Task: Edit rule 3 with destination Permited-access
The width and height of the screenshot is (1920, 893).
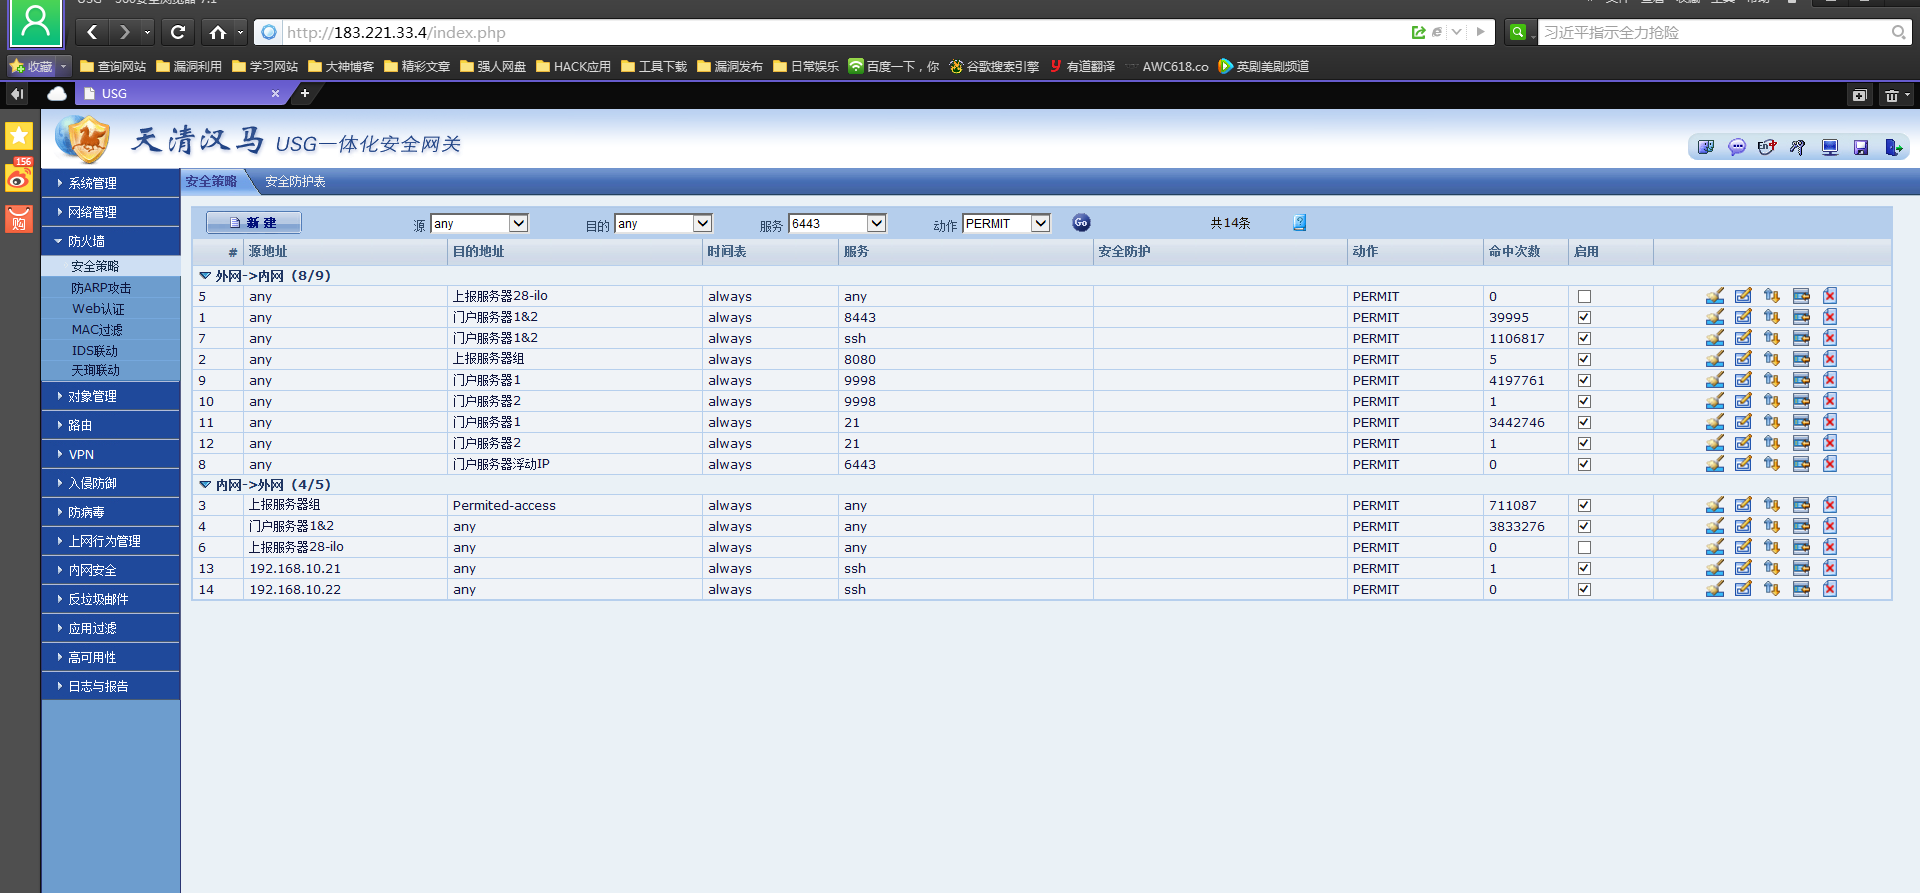Action: (1743, 505)
